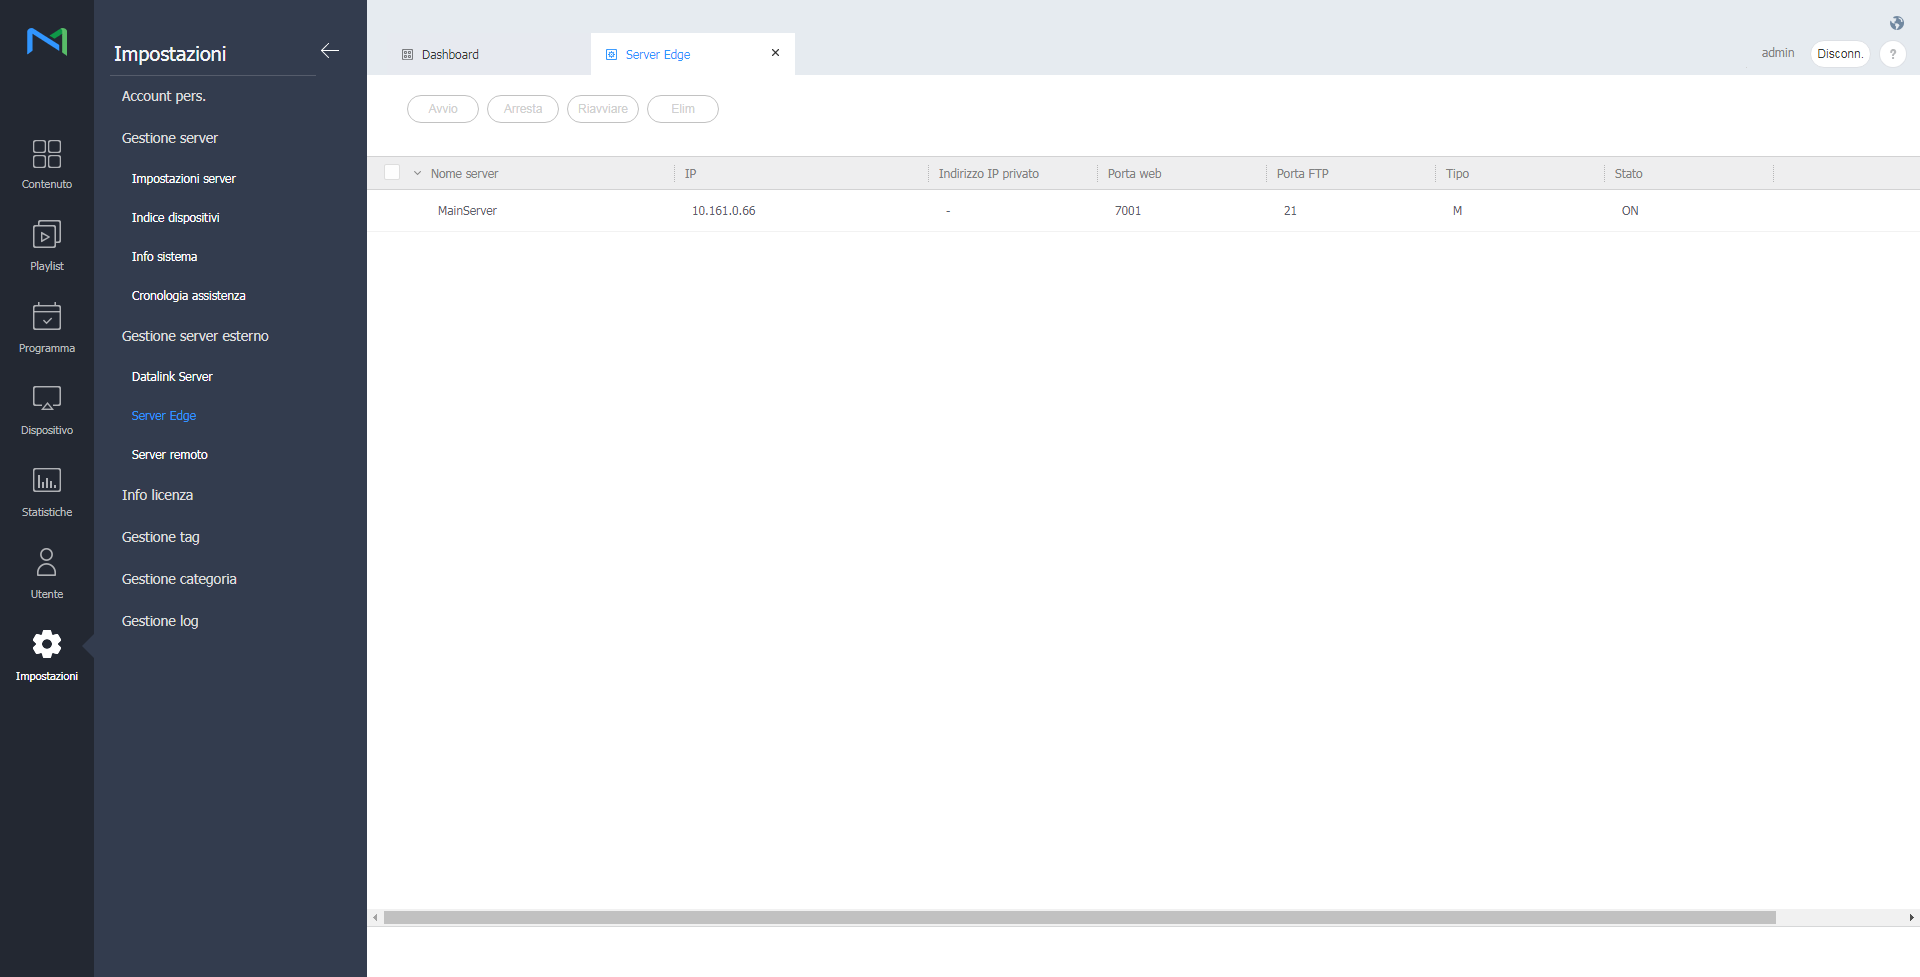1920x977 pixels.
Task: Expand Gestione server menu group
Action: [169, 138]
